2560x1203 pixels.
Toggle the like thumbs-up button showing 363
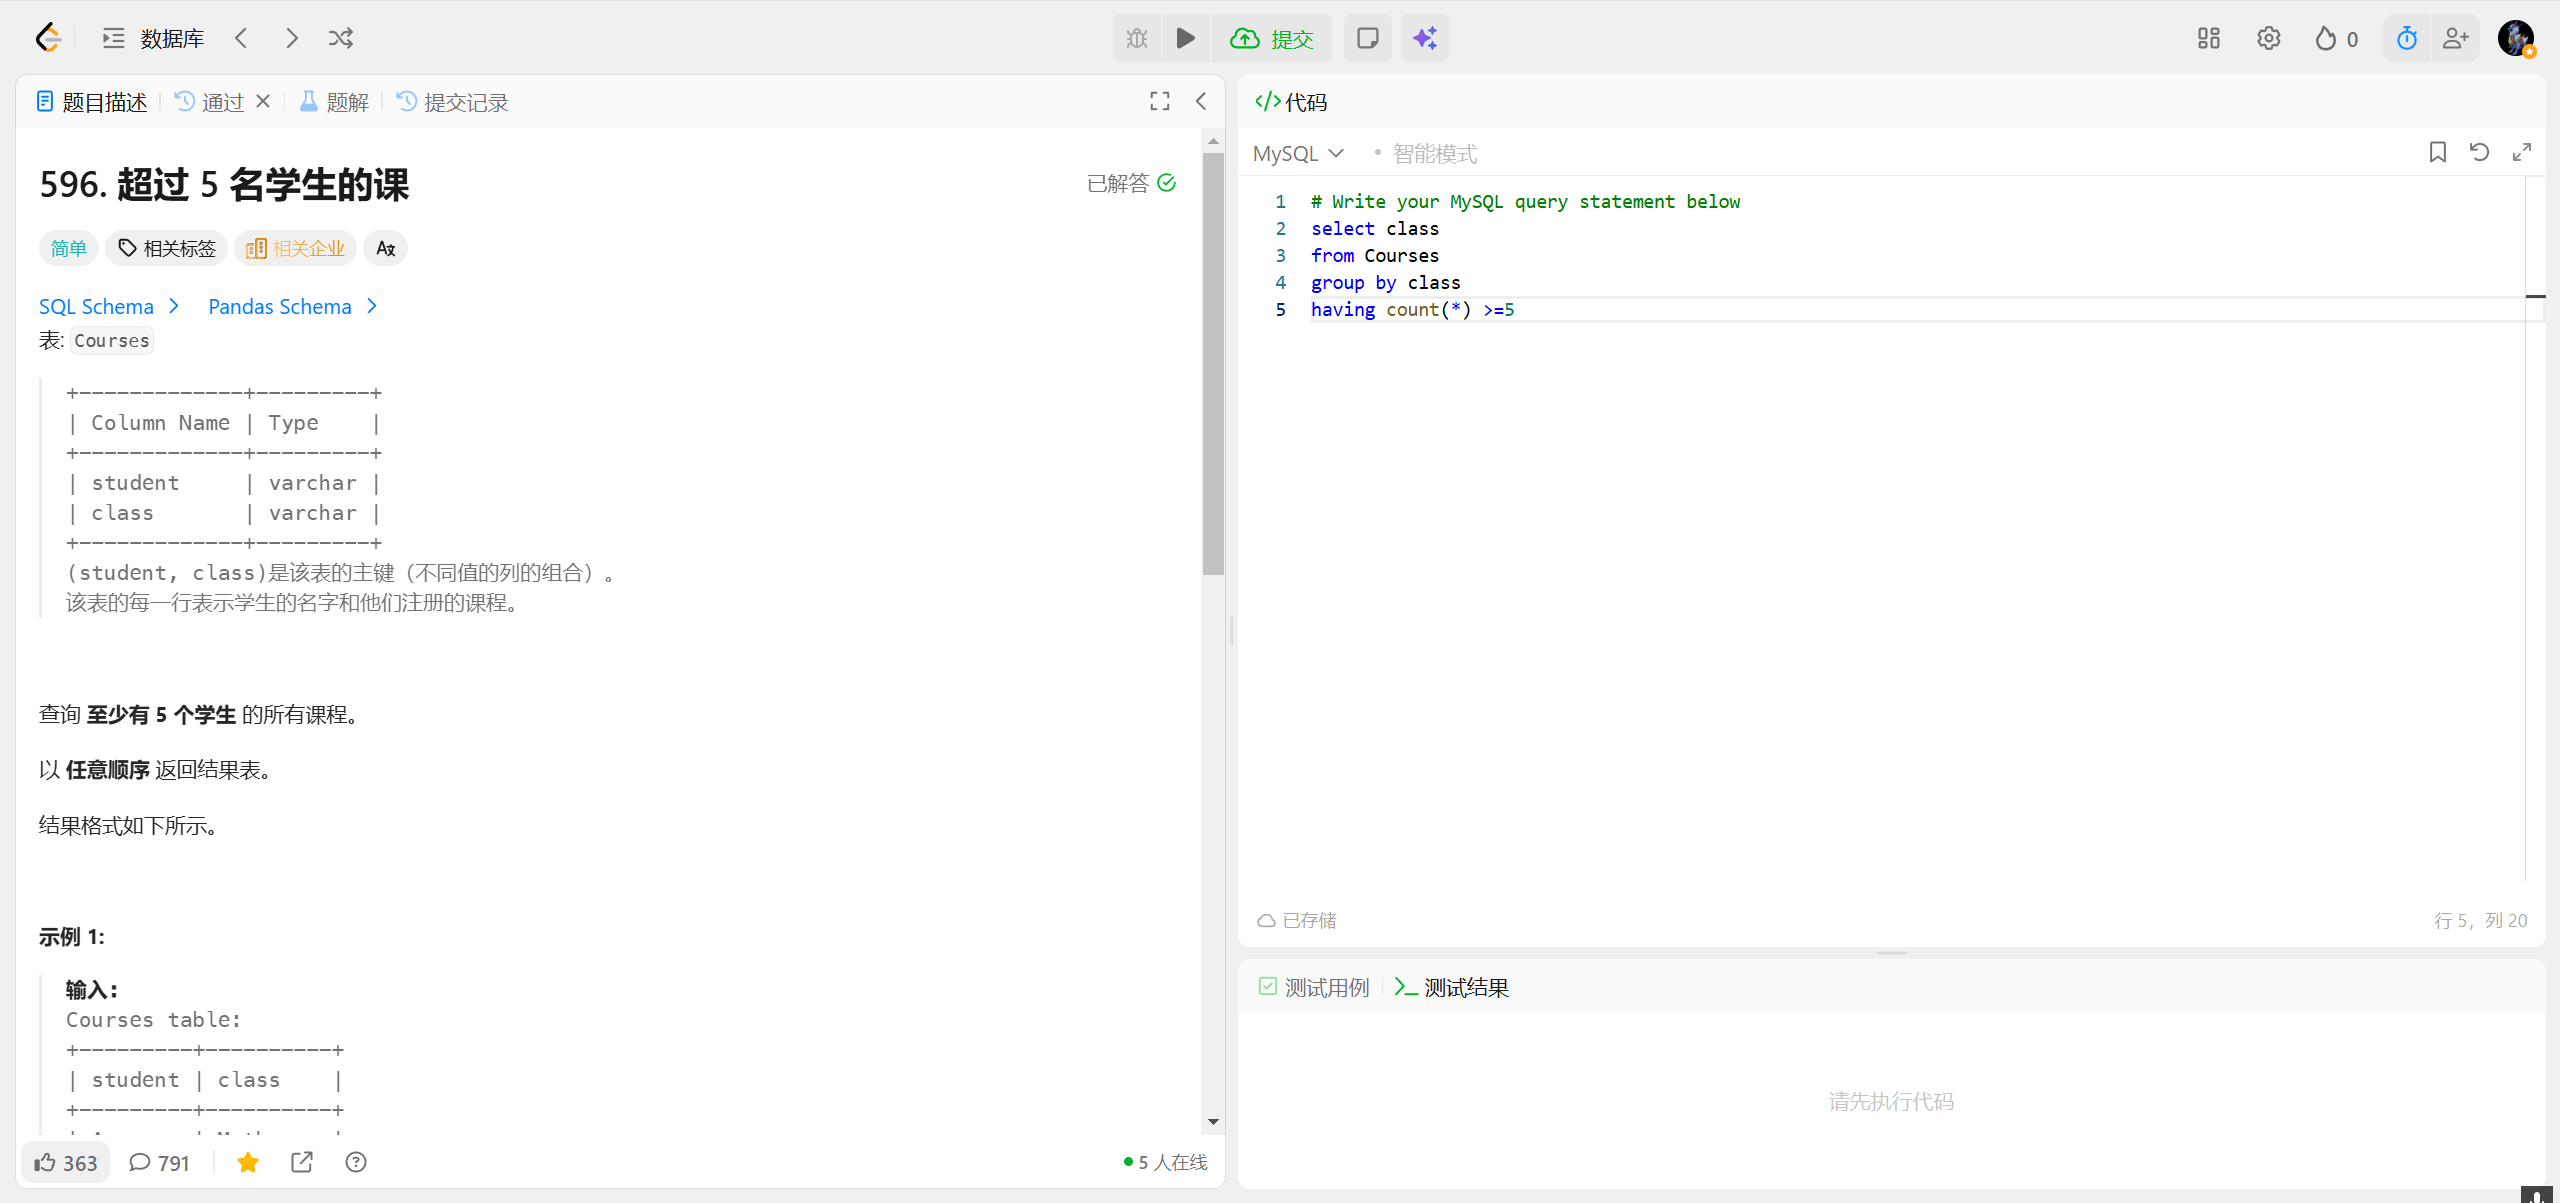point(66,1162)
